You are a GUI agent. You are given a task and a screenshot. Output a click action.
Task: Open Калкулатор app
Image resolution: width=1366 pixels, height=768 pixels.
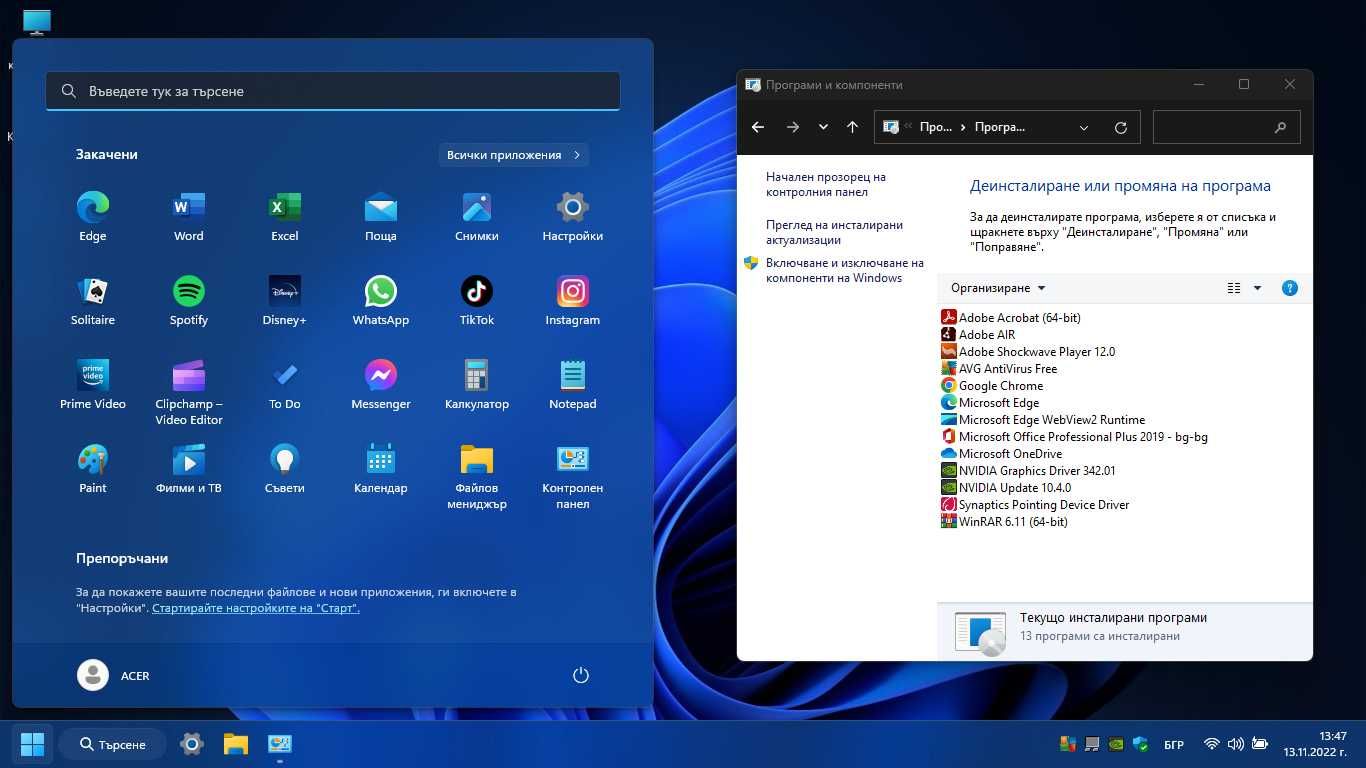point(477,385)
